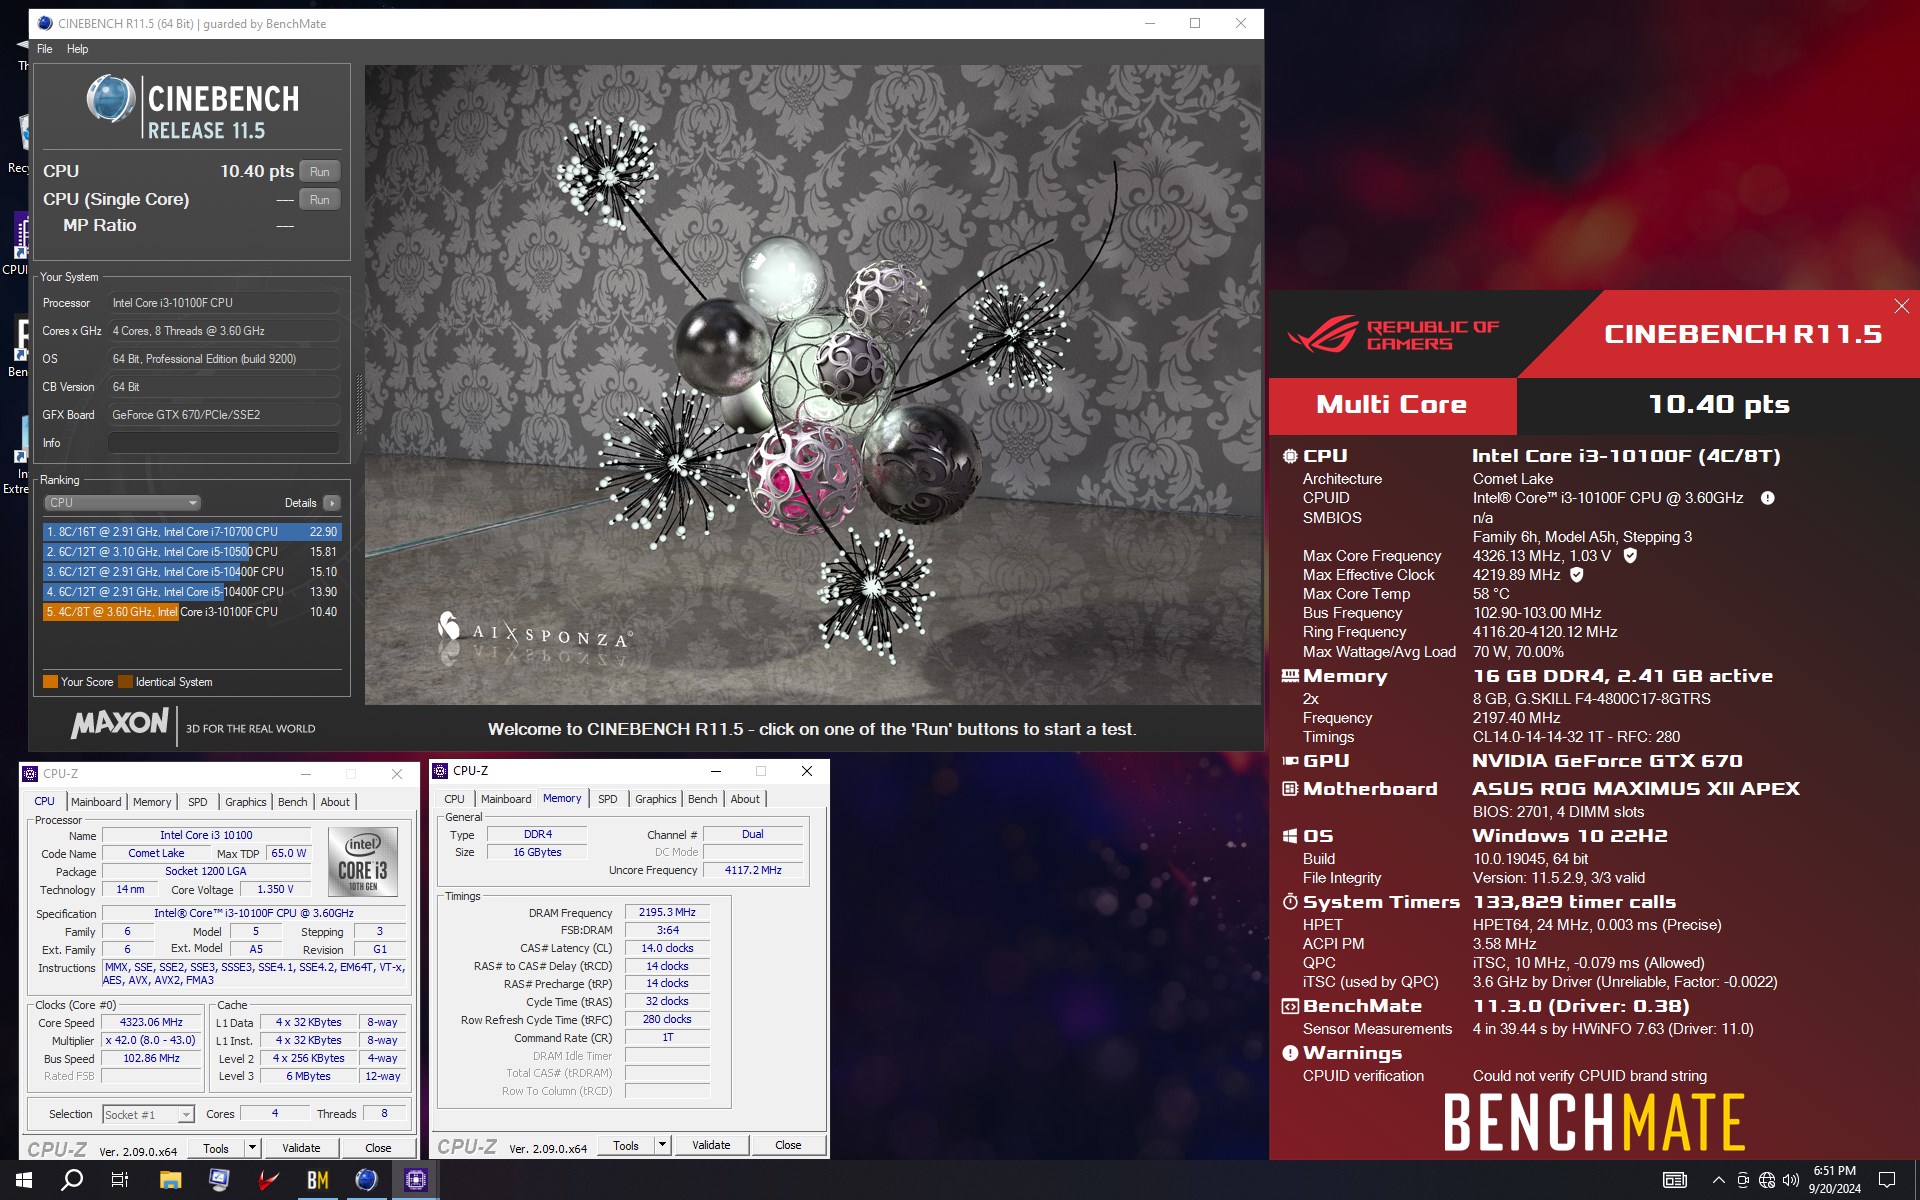Click Close button in right CPU-Z window

(x=788, y=1145)
